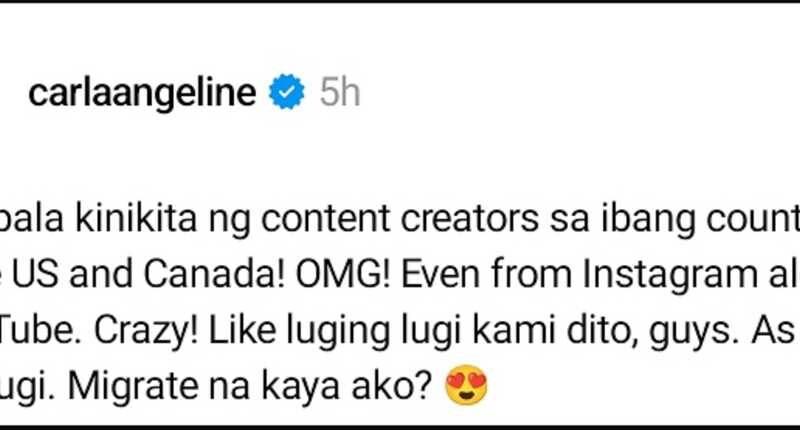Open carlaangeline's profile via username

pos(141,94)
